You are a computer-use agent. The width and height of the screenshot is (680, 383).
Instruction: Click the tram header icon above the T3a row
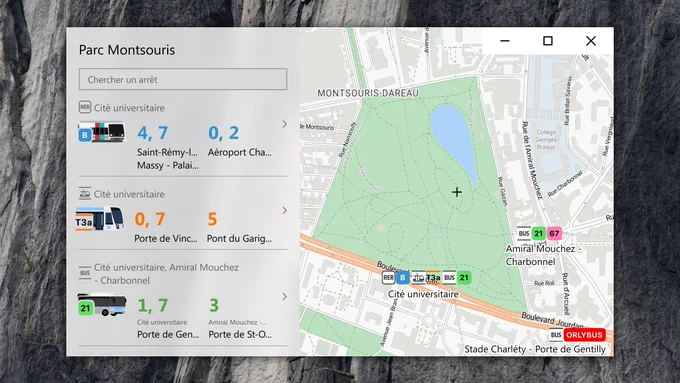pos(85,193)
